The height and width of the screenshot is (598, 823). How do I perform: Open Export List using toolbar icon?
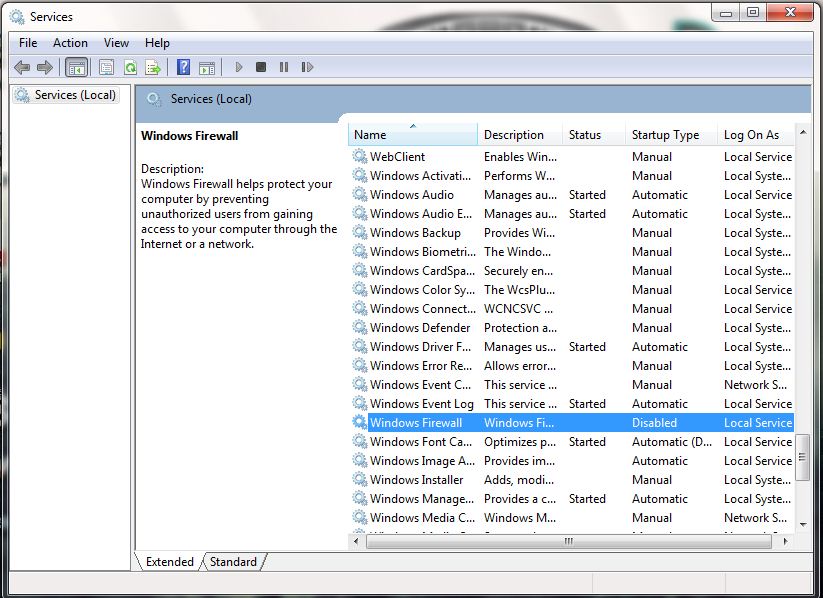click(153, 67)
